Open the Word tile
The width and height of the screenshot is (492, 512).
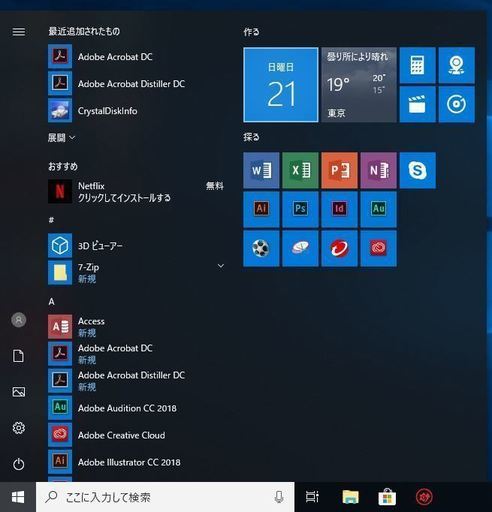click(x=261, y=171)
